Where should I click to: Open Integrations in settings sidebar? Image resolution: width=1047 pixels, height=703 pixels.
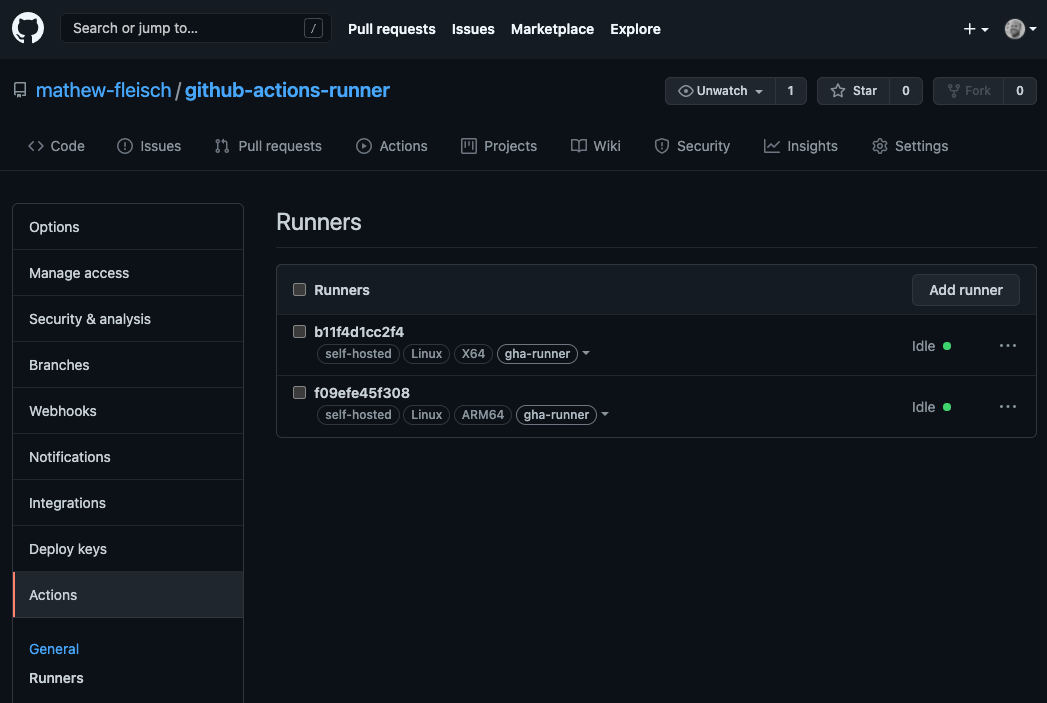tap(128, 503)
